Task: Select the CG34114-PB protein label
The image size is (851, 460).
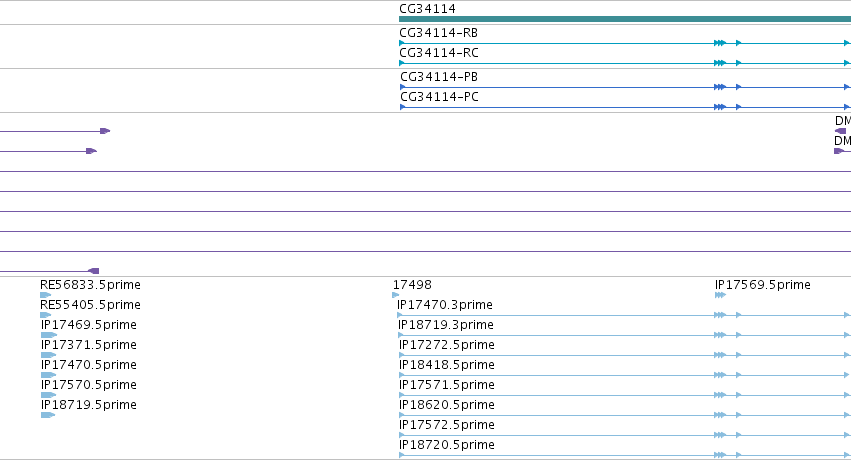Action: [439, 77]
